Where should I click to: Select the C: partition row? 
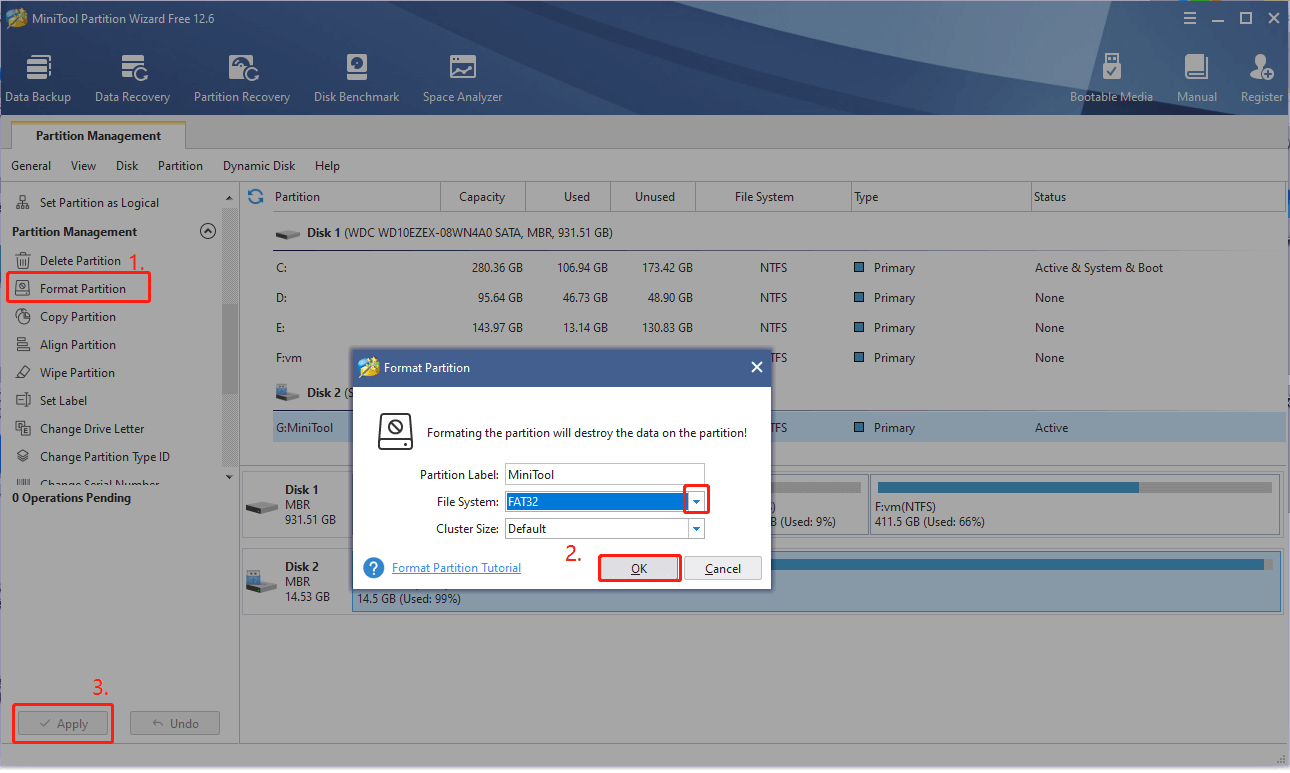[779, 268]
